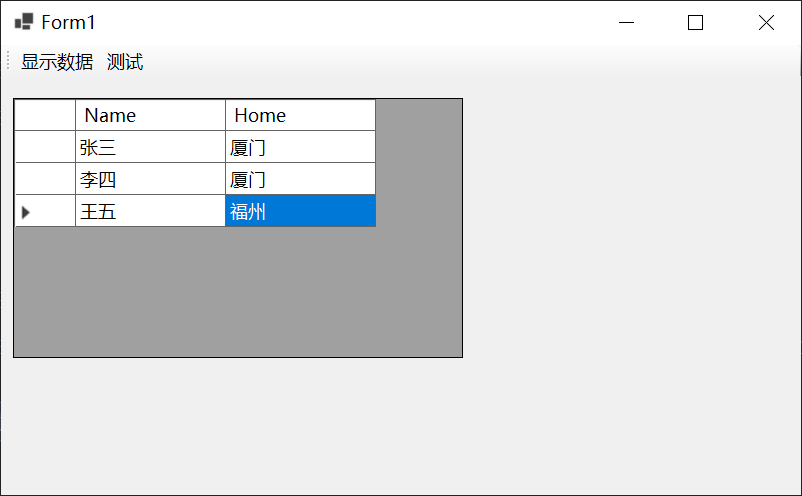Grab the menu strip's dotted grip handle
This screenshot has height=496, width=802.
(x=8, y=62)
